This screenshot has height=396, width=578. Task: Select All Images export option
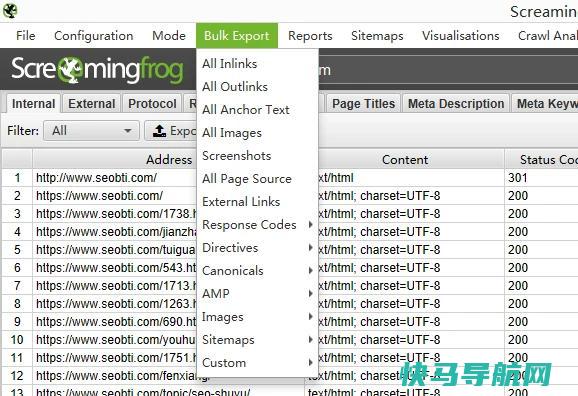click(258, 133)
